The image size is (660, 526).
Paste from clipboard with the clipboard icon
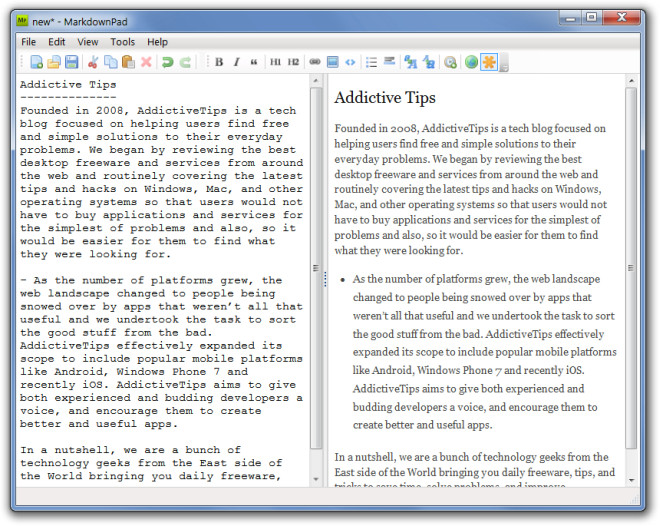point(128,62)
